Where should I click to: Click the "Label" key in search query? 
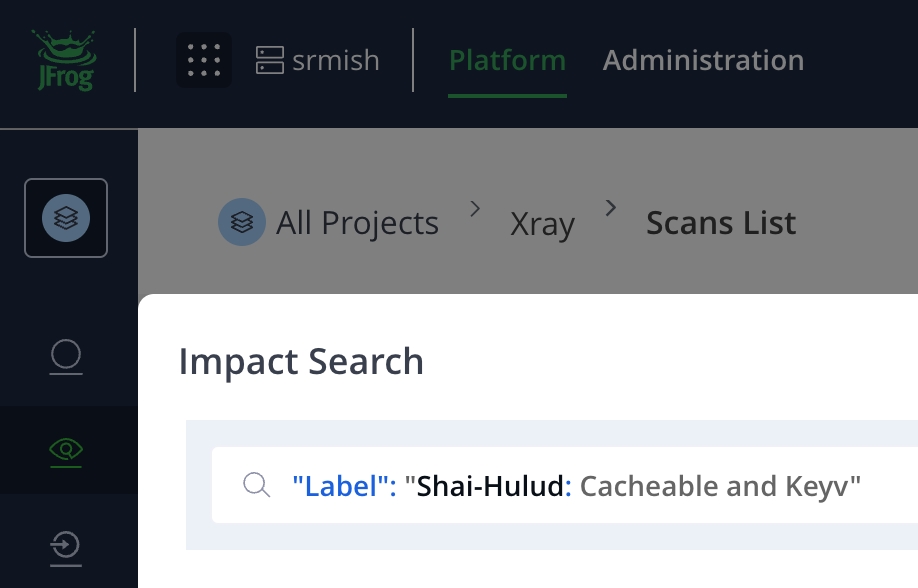344,486
